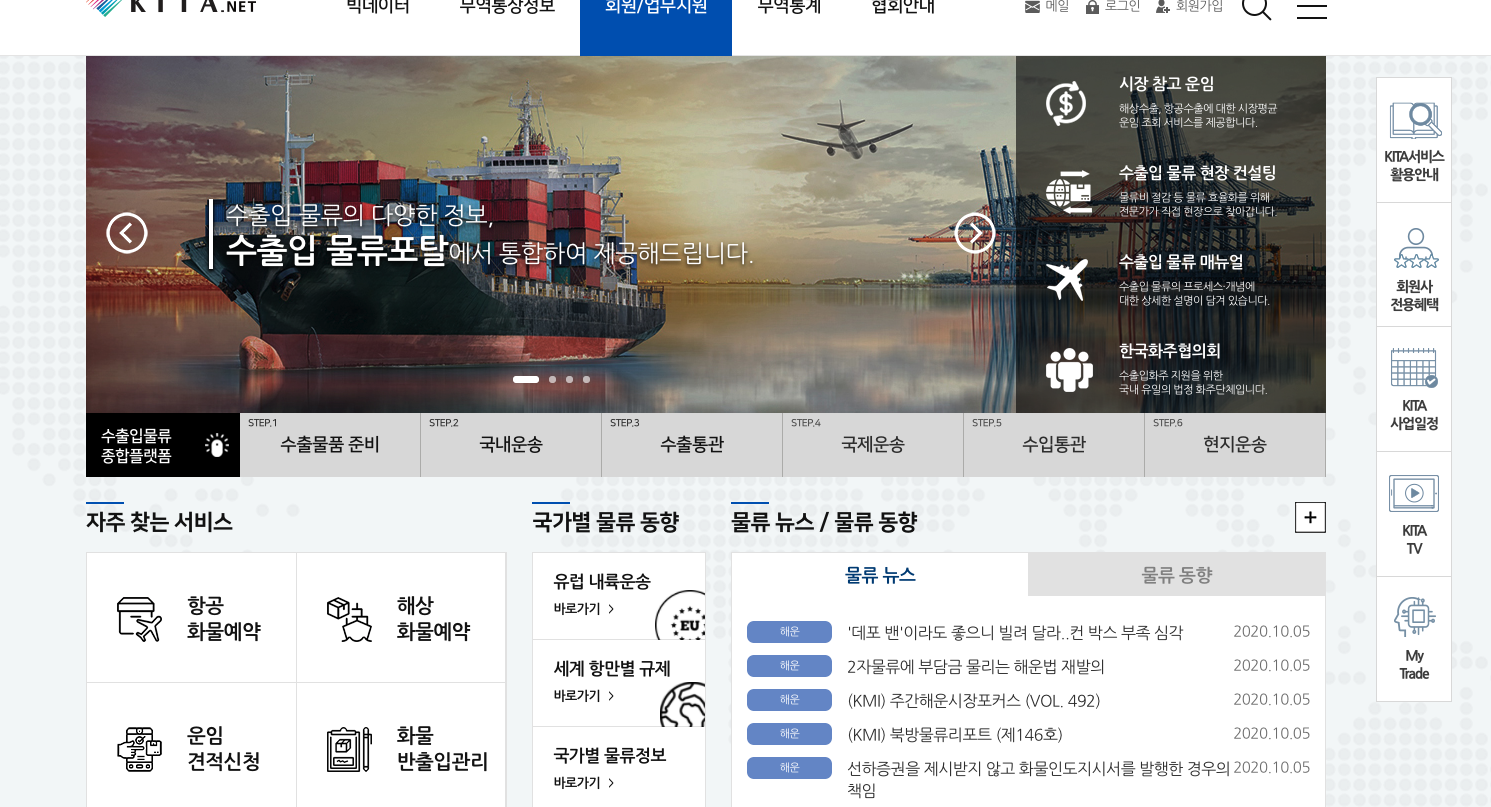The width and height of the screenshot is (1491, 807).
Task: Open (KMI) 북방물류리포트 (제146호)
Action: [x=955, y=734]
